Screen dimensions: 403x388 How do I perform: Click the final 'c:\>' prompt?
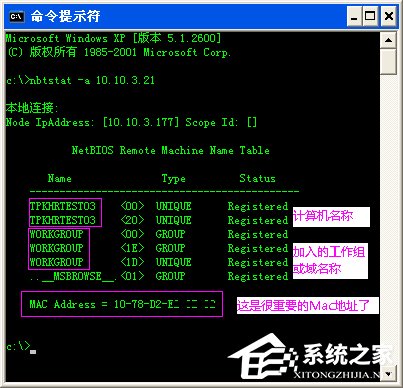(x=18, y=346)
